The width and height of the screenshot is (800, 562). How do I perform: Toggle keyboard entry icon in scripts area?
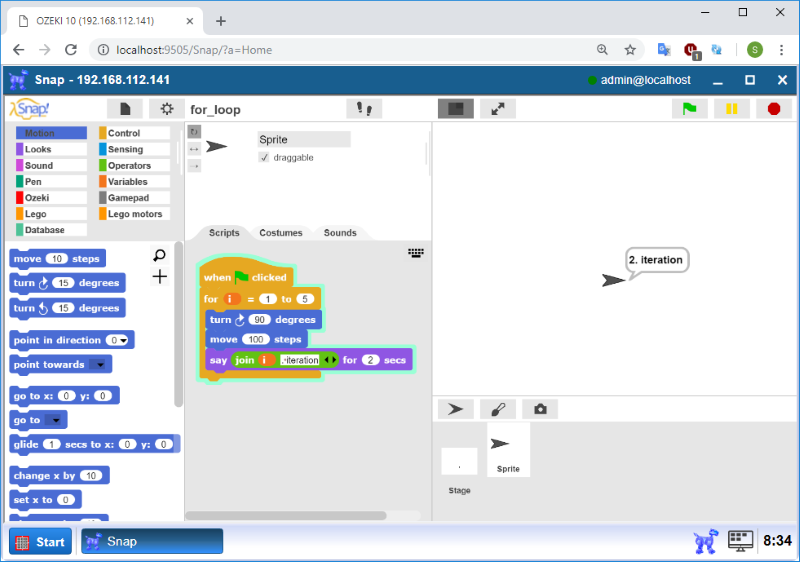tap(416, 253)
